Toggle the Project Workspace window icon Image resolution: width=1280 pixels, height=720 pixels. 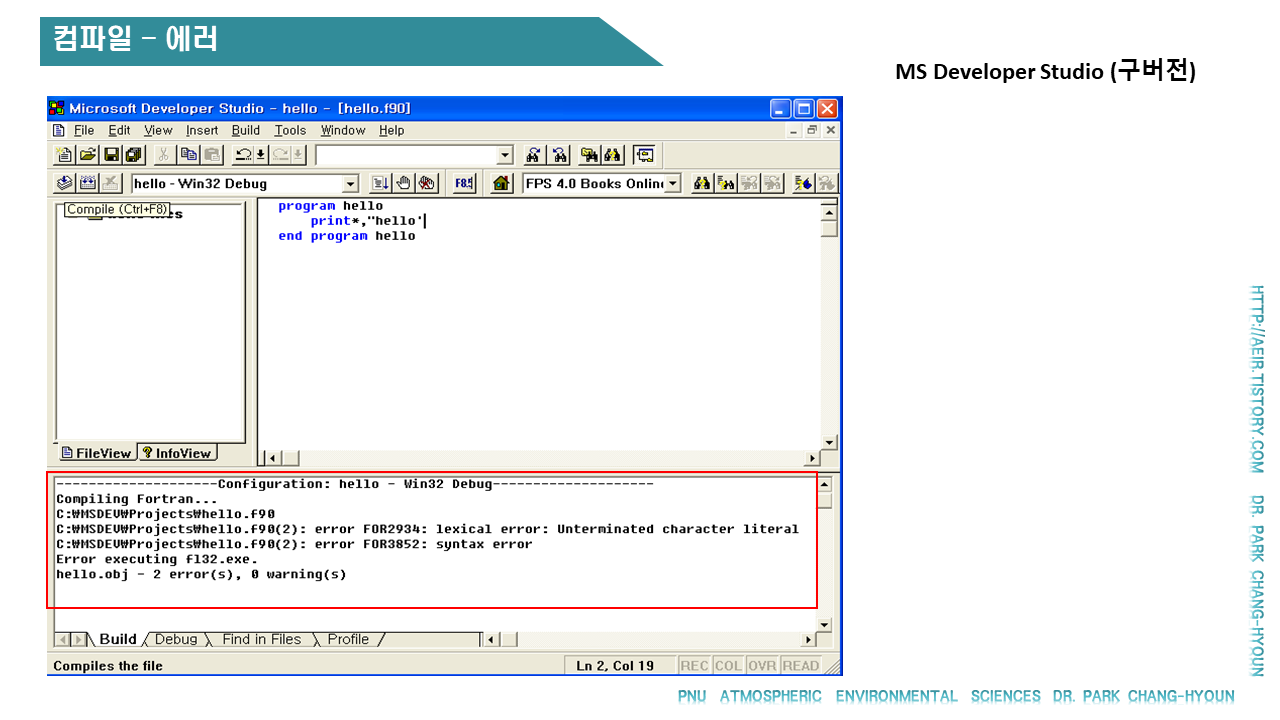pos(645,155)
